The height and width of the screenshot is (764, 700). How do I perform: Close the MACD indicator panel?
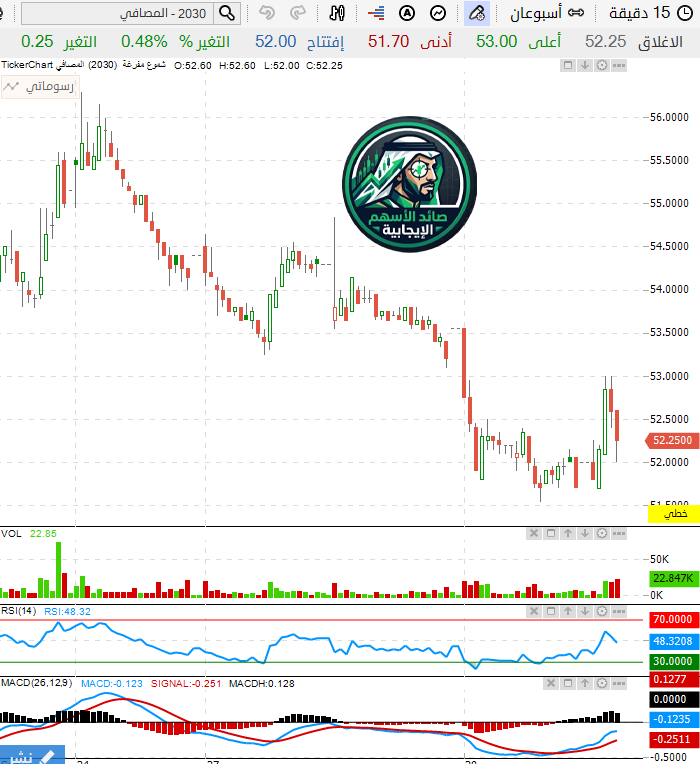coord(551,684)
